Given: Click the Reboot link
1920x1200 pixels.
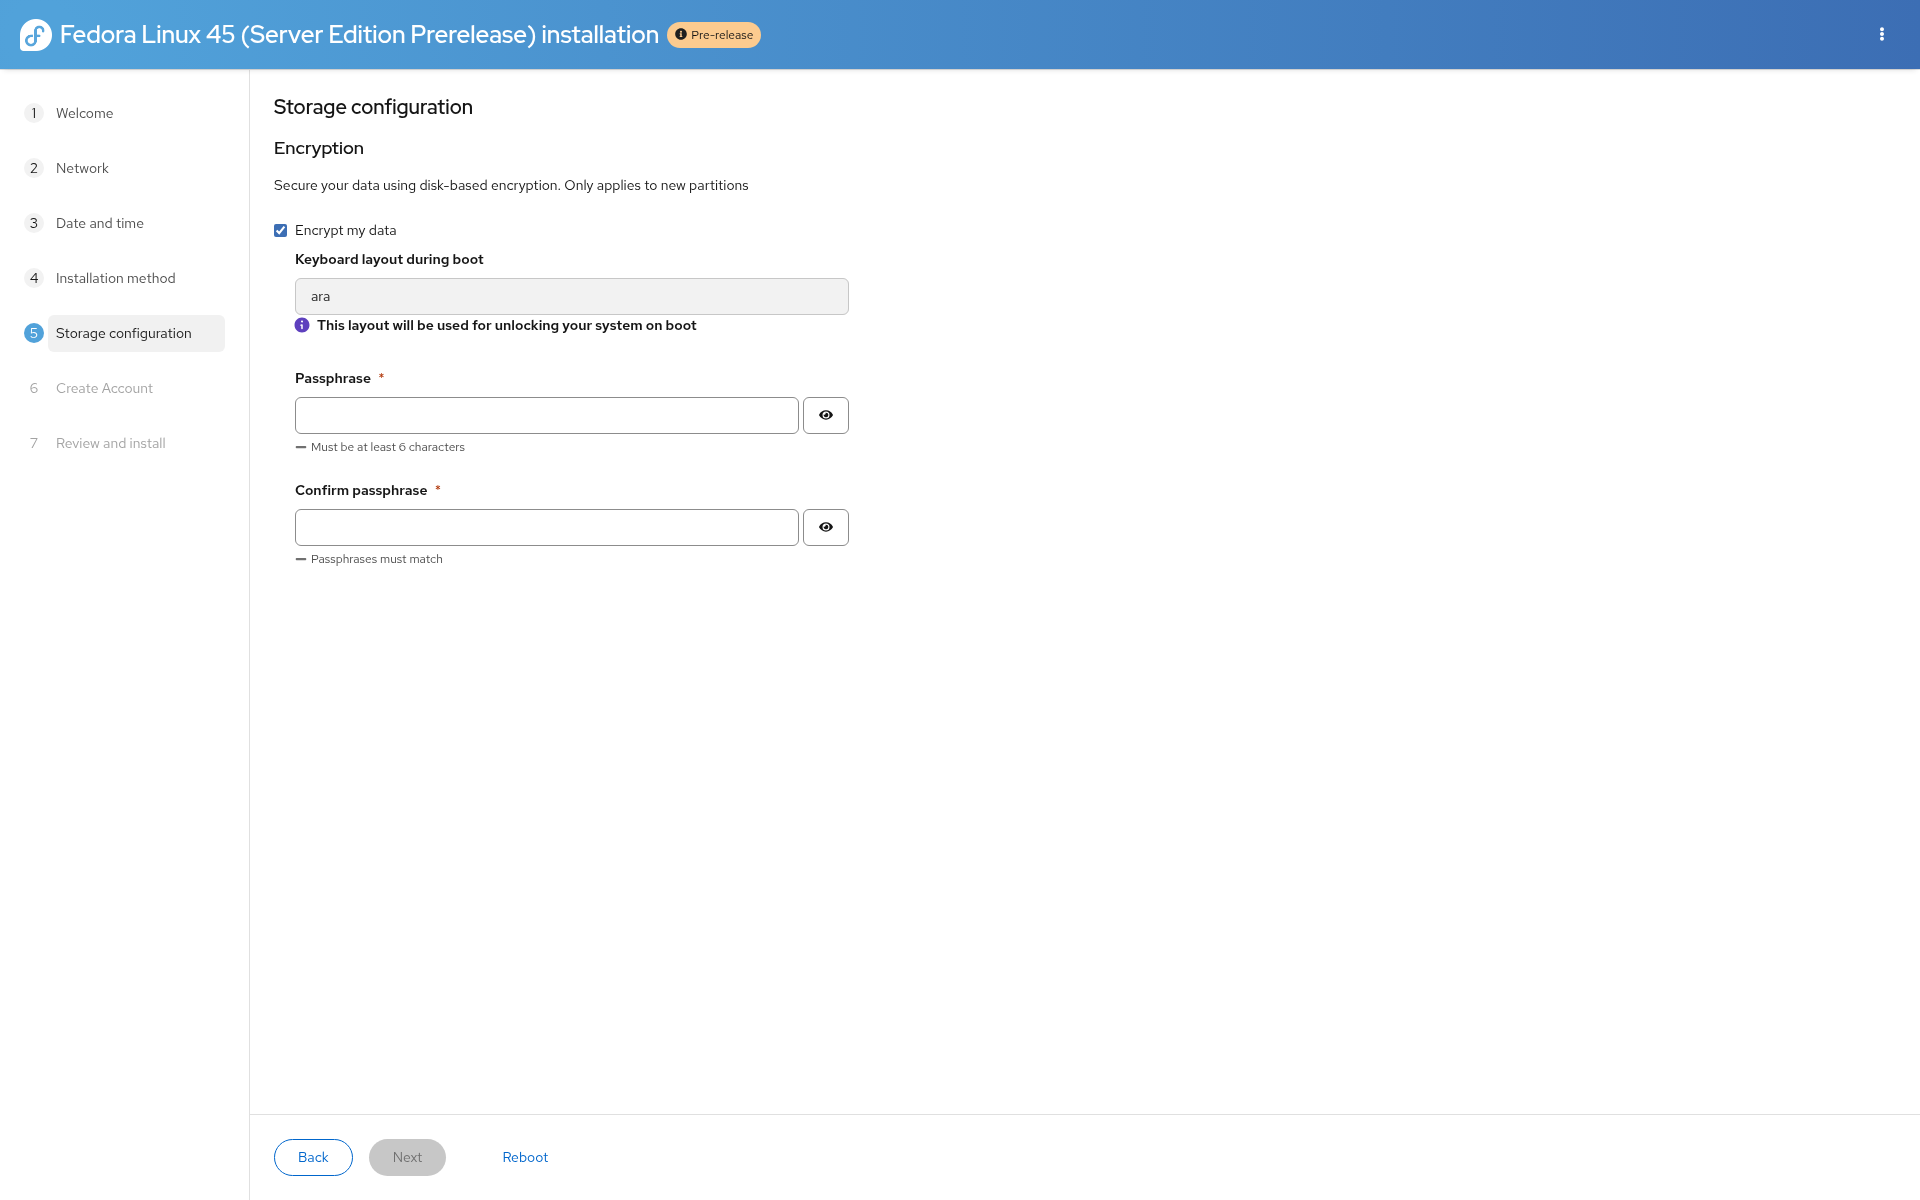Looking at the screenshot, I should (525, 1157).
